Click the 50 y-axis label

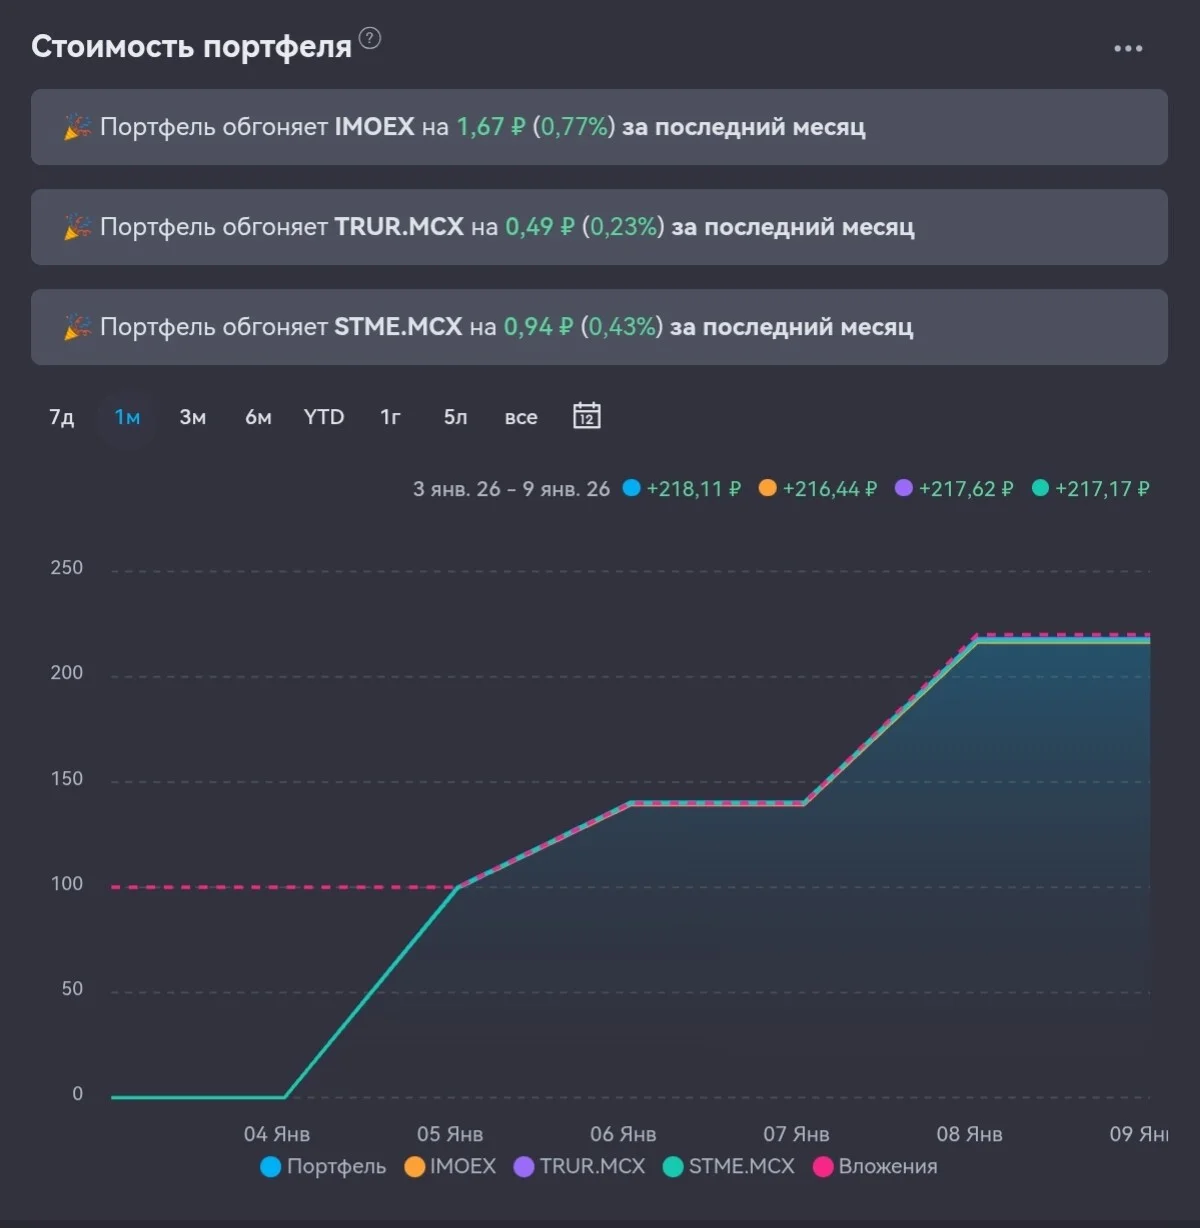pyautogui.click(x=72, y=989)
